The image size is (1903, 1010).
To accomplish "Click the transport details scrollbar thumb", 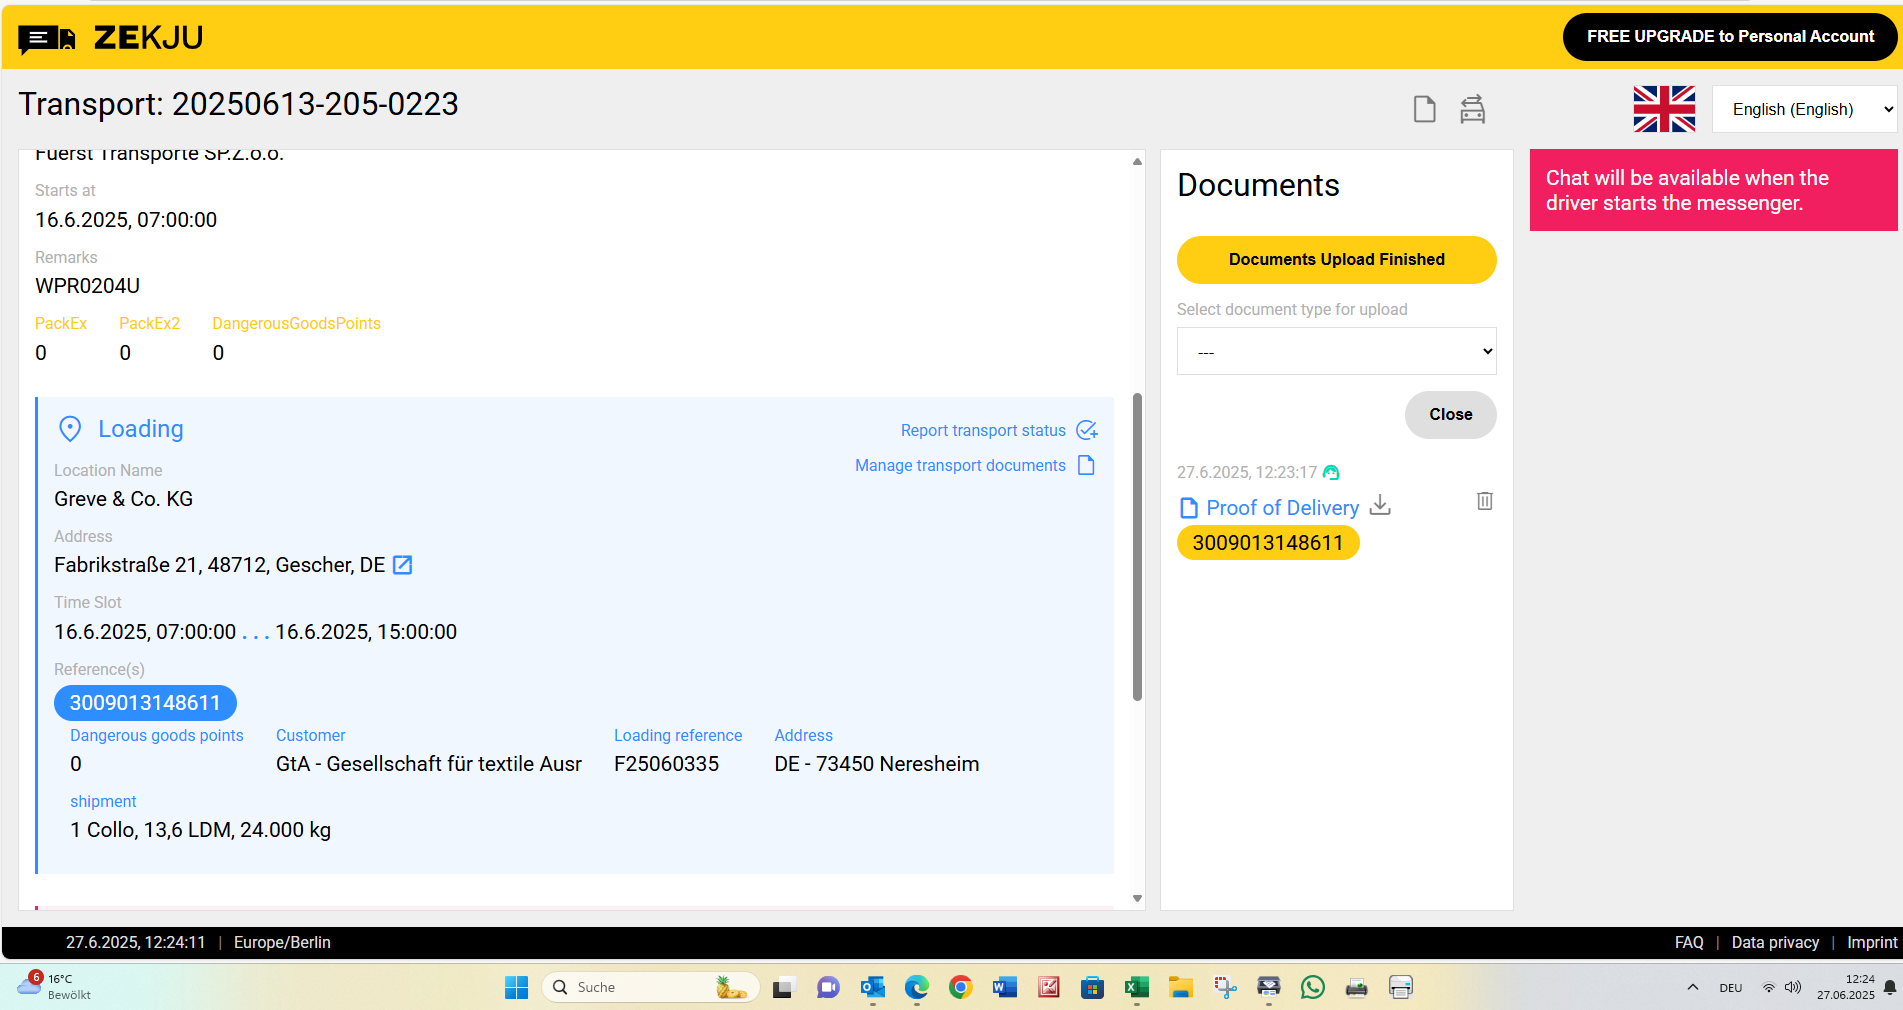I will pos(1137,547).
